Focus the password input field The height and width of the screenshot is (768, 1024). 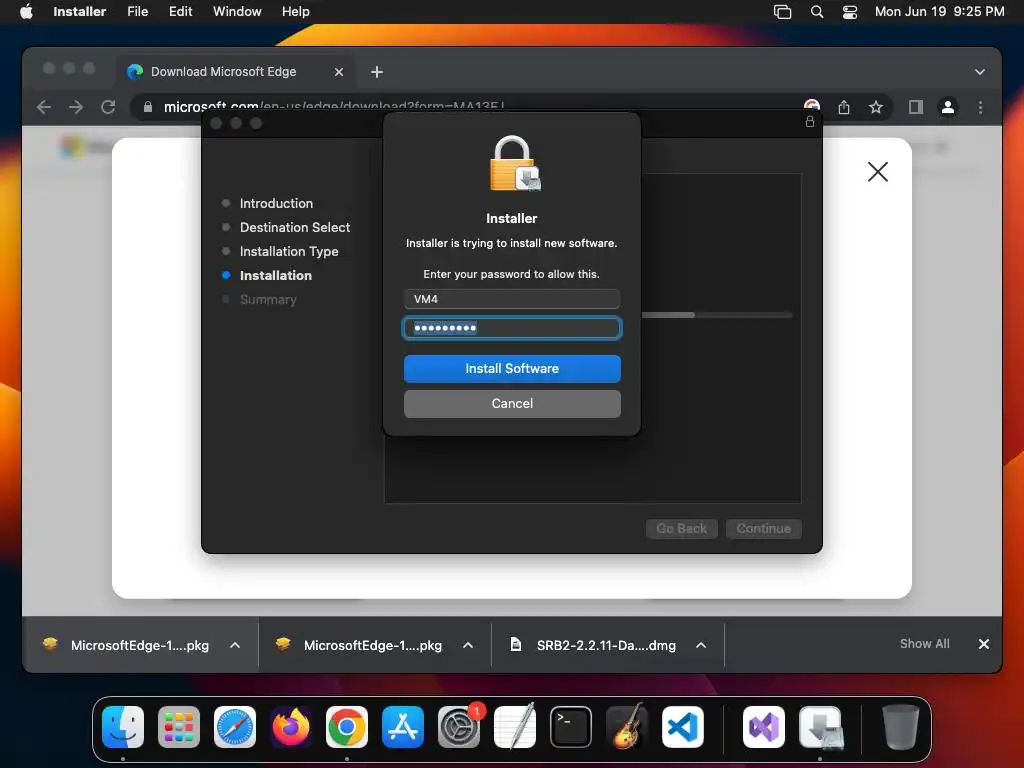point(512,328)
